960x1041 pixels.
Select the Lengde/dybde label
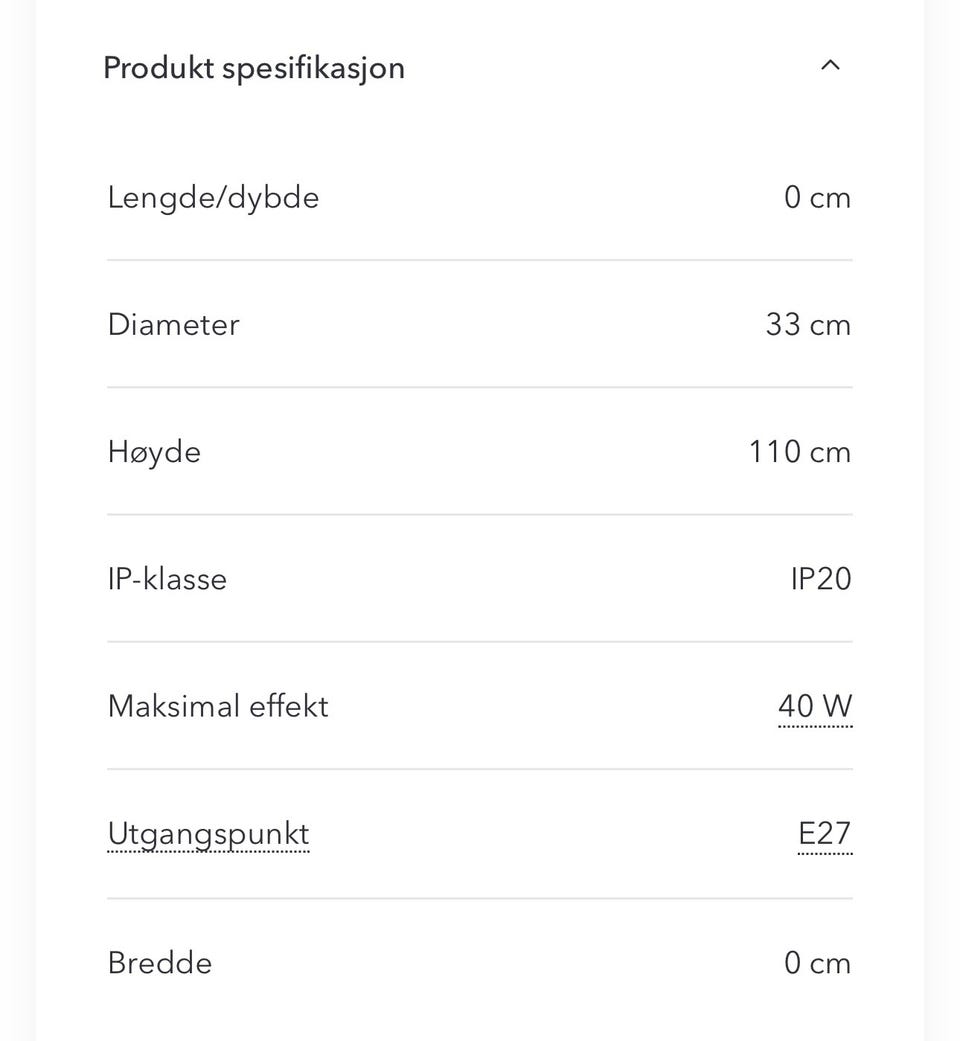[x=213, y=198]
